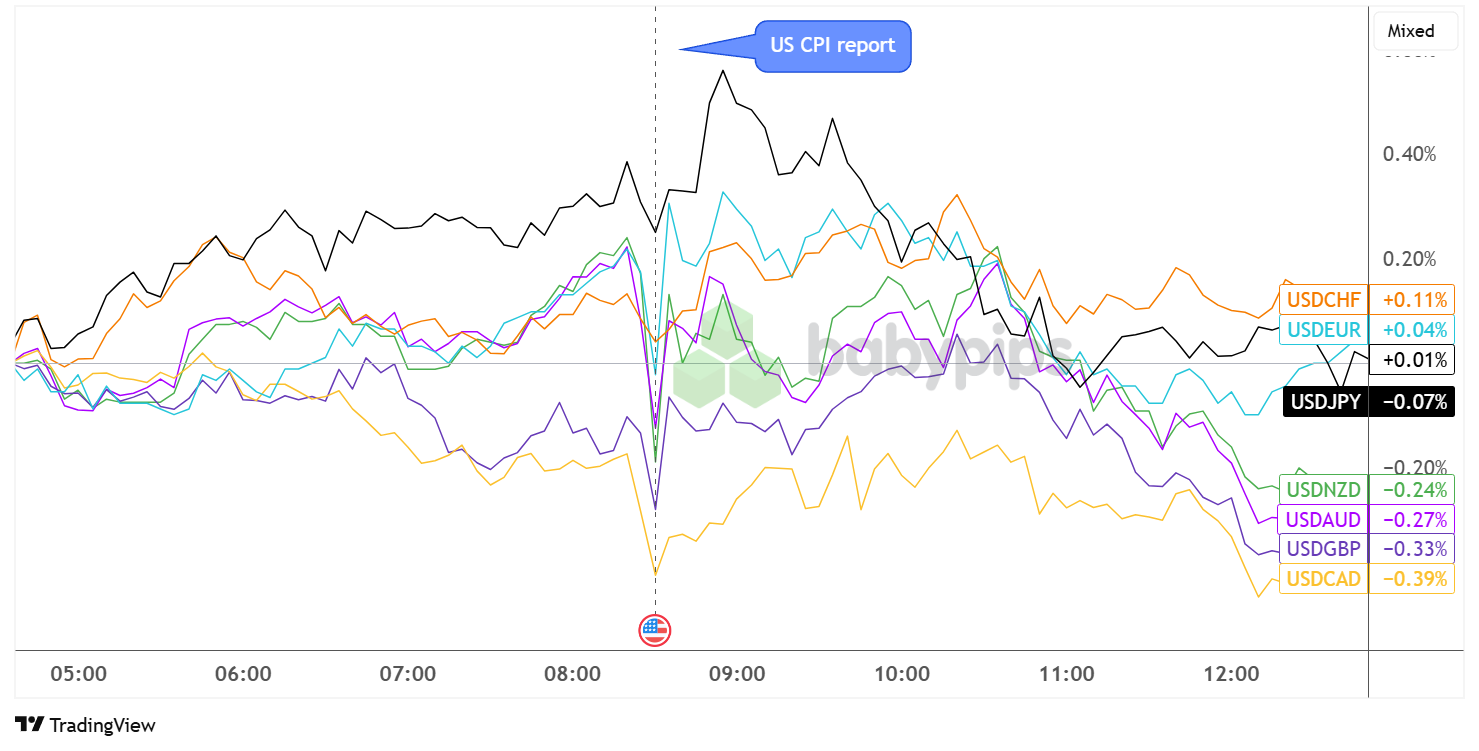Click the 12:00 time axis label

(x=1231, y=674)
